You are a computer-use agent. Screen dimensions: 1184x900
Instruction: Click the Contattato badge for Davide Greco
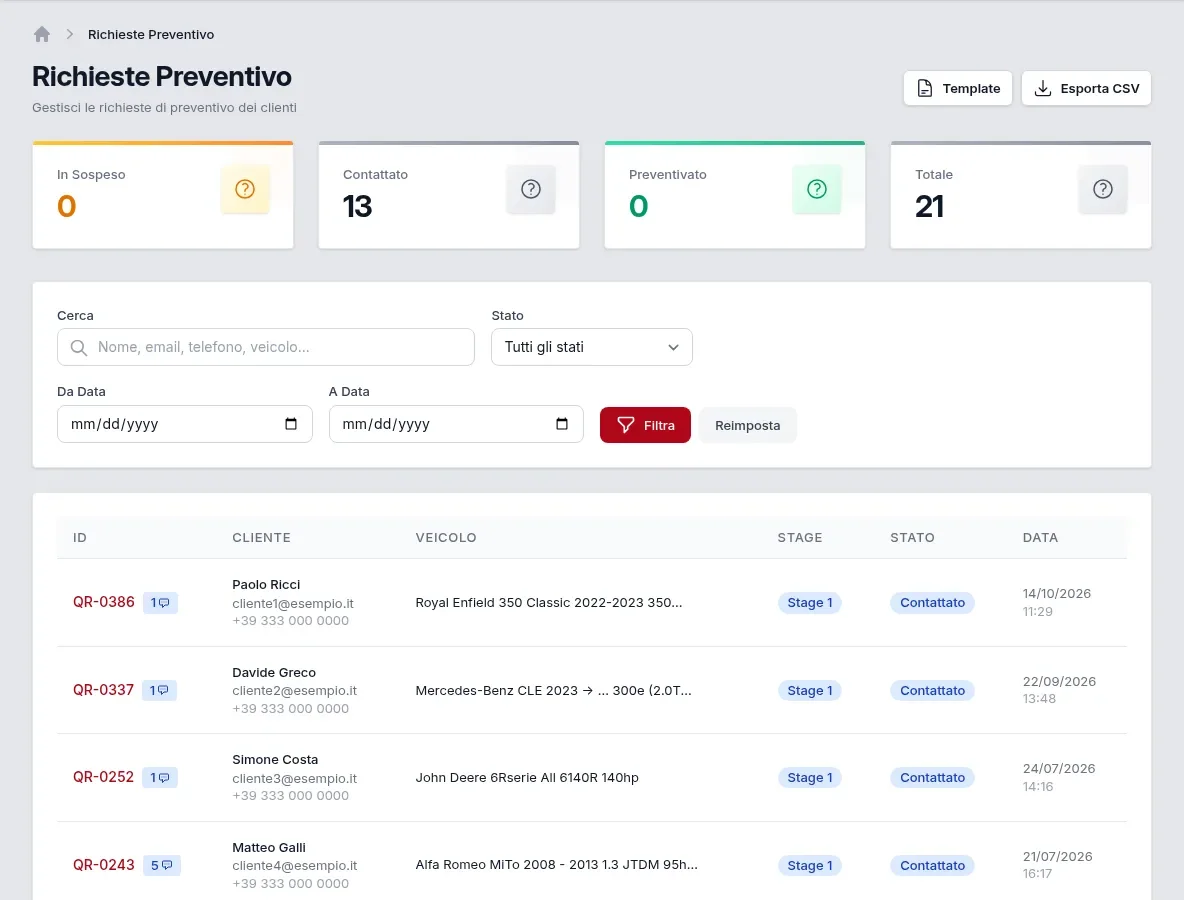click(x=933, y=690)
